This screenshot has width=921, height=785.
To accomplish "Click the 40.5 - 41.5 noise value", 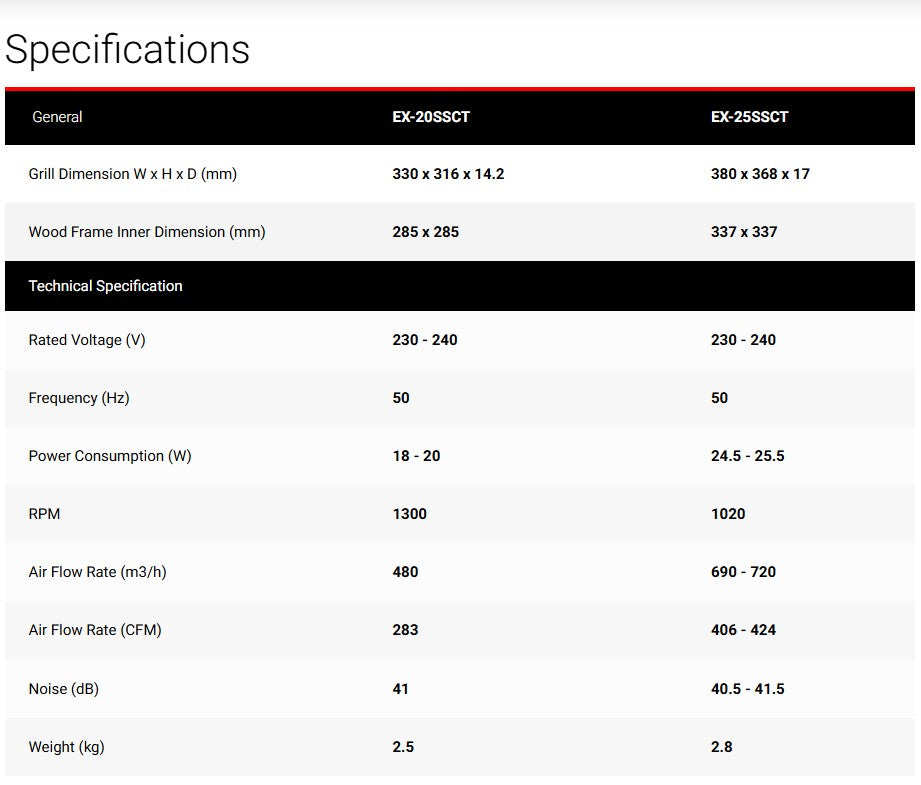I will (x=747, y=689).
